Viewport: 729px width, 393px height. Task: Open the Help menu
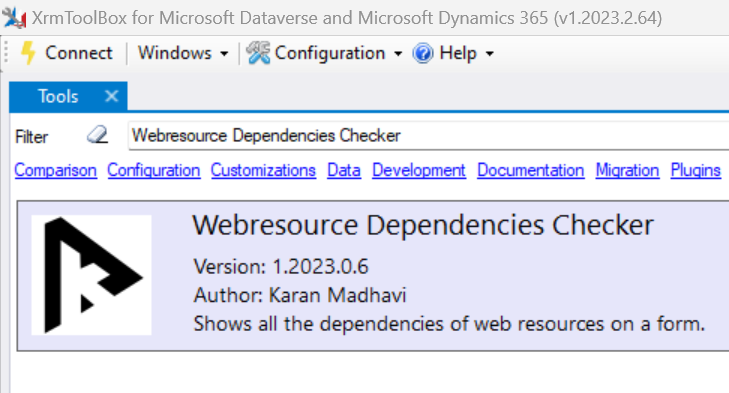point(458,53)
